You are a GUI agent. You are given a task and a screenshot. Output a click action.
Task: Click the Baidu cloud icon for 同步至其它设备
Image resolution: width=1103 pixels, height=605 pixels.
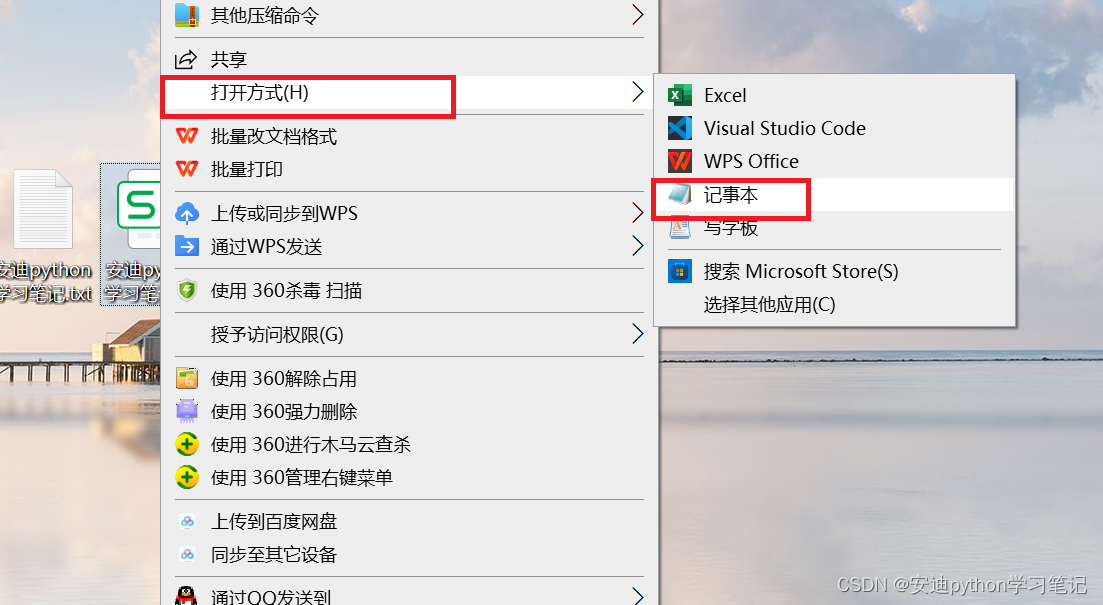(x=187, y=554)
